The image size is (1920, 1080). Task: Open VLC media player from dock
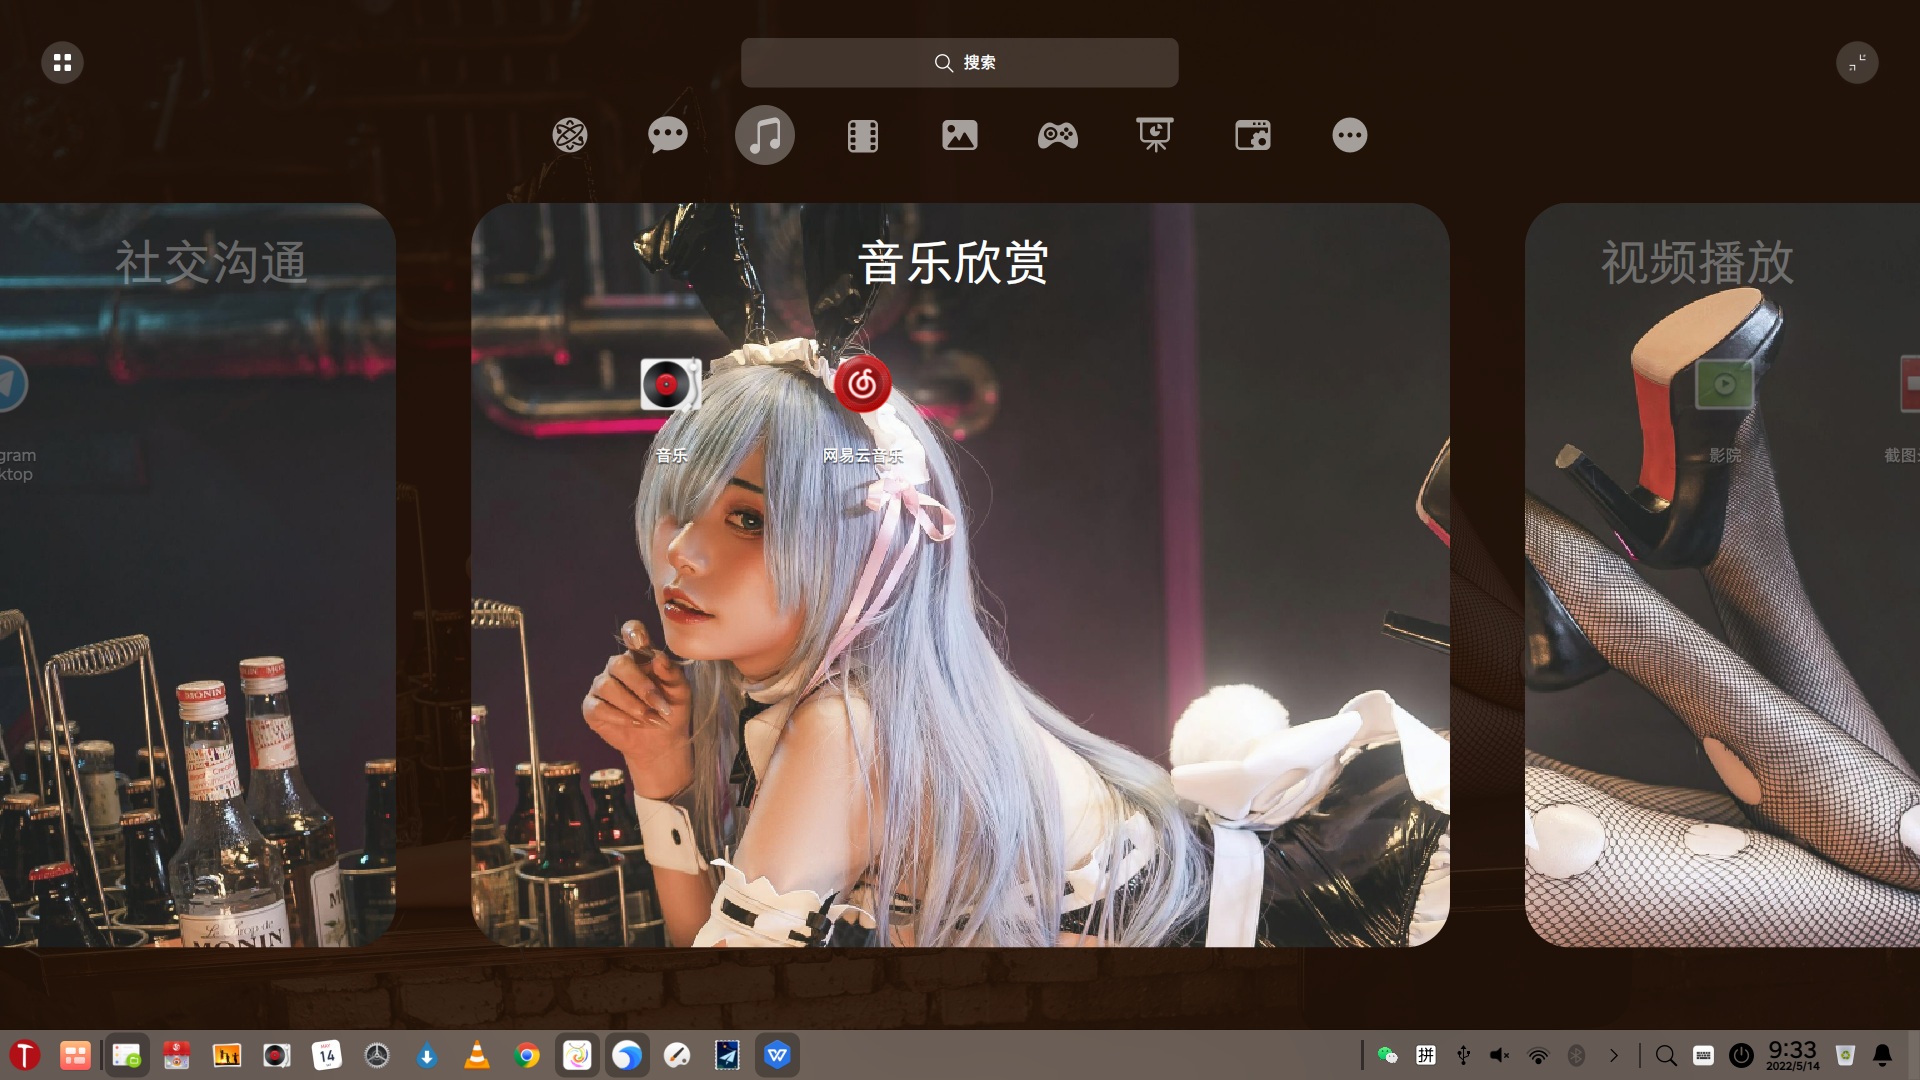point(477,1055)
